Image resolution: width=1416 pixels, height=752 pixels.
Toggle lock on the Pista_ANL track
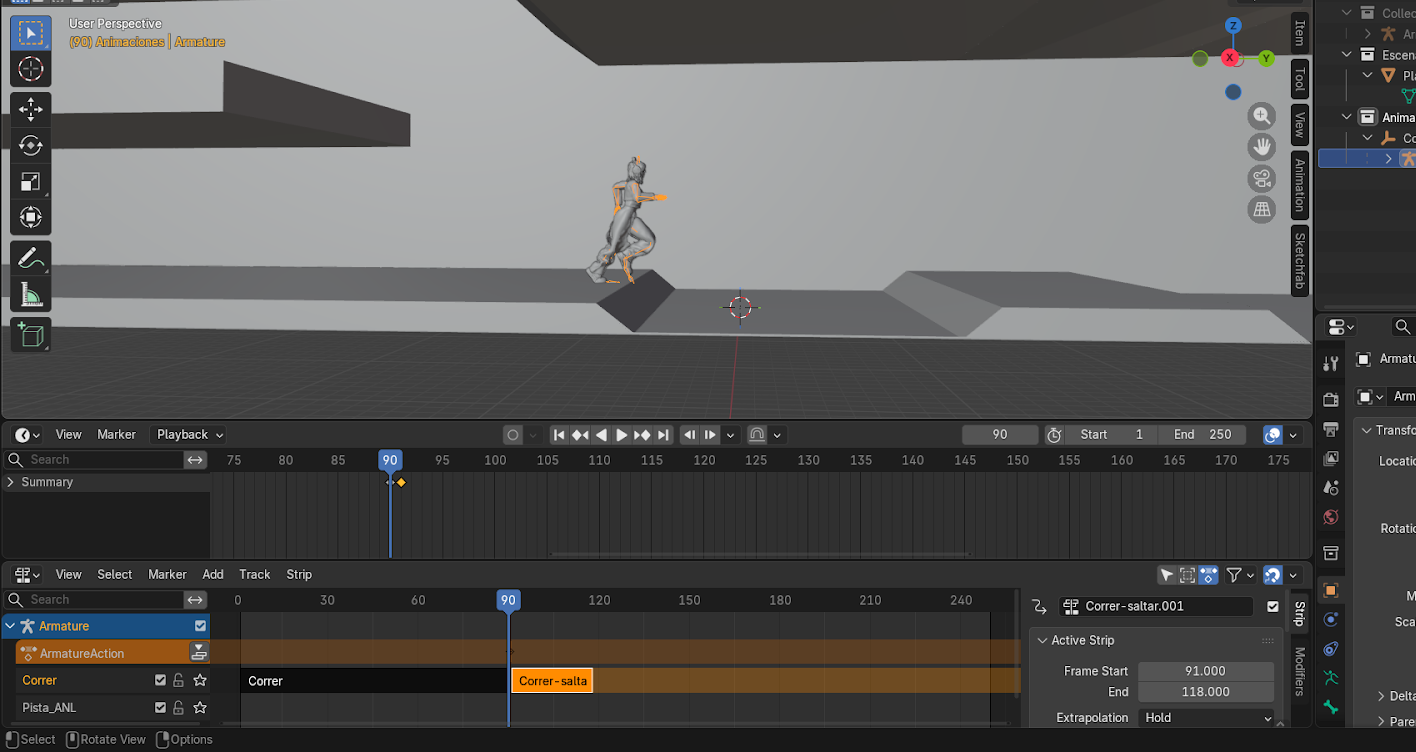click(x=178, y=708)
